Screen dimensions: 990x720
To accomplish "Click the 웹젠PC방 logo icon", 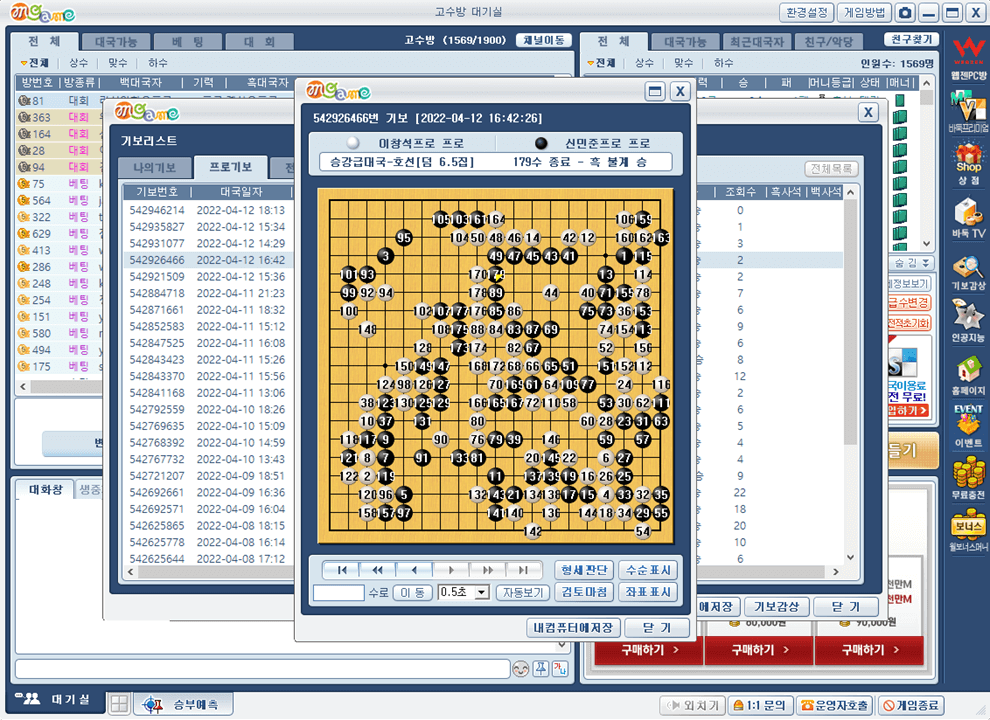I will (969, 59).
